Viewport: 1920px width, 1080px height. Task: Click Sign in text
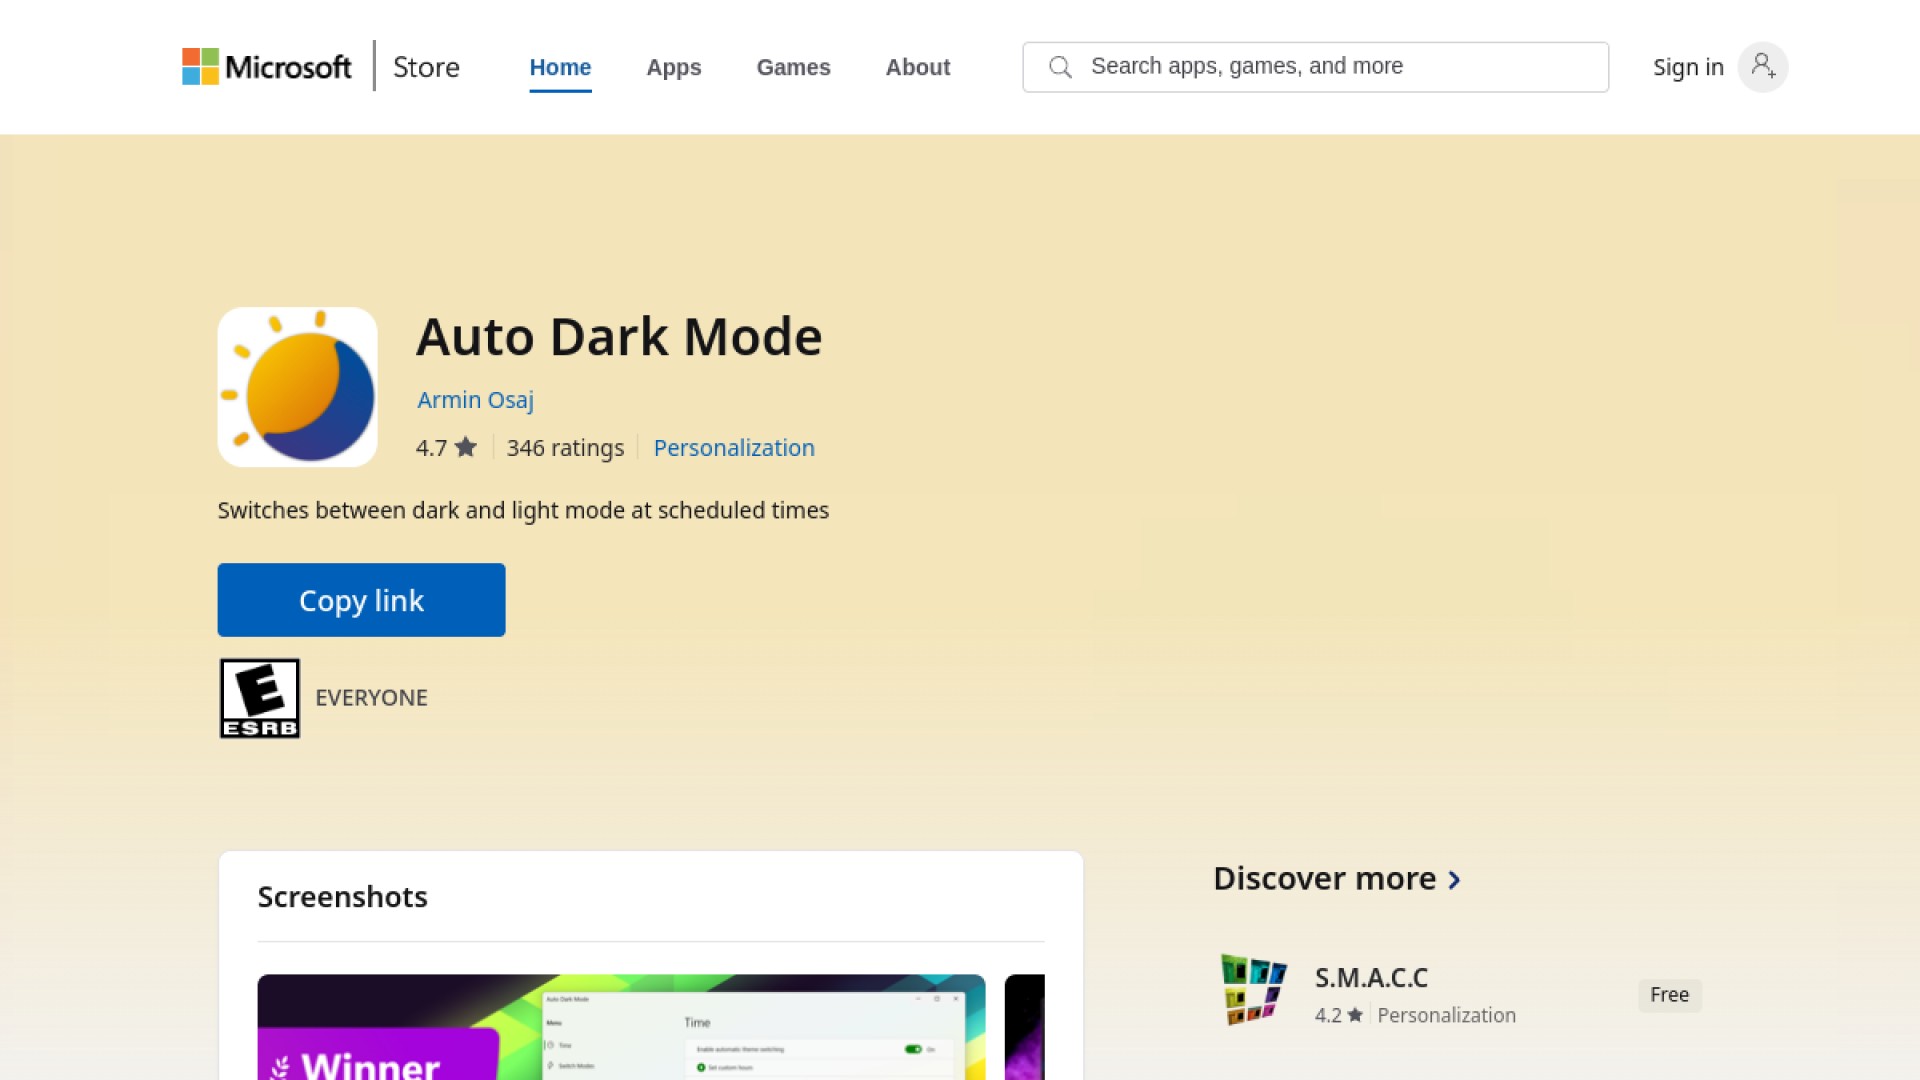[1687, 67]
